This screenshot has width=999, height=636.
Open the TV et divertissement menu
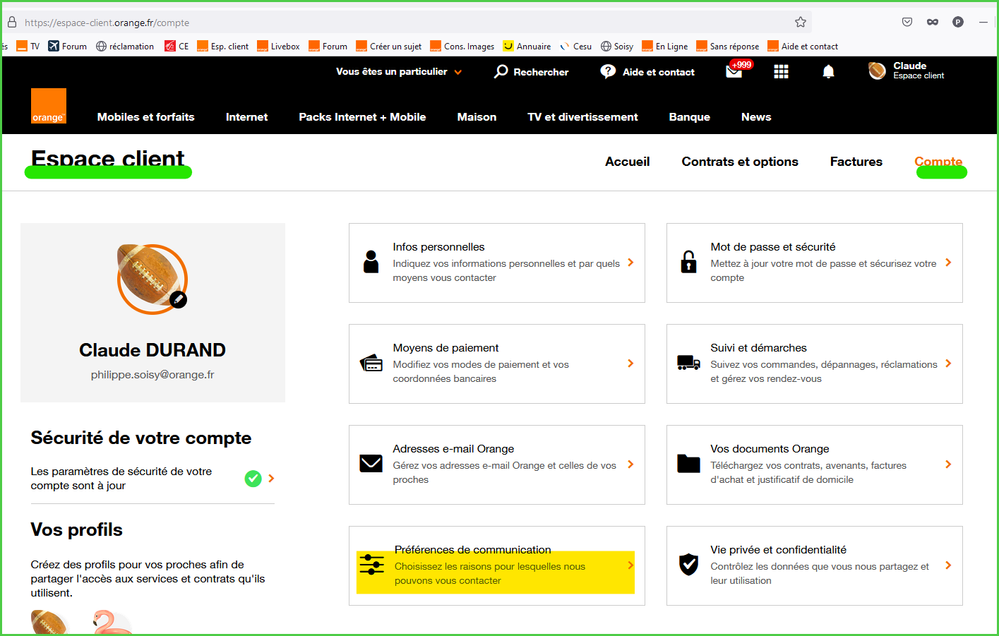[x=582, y=117]
